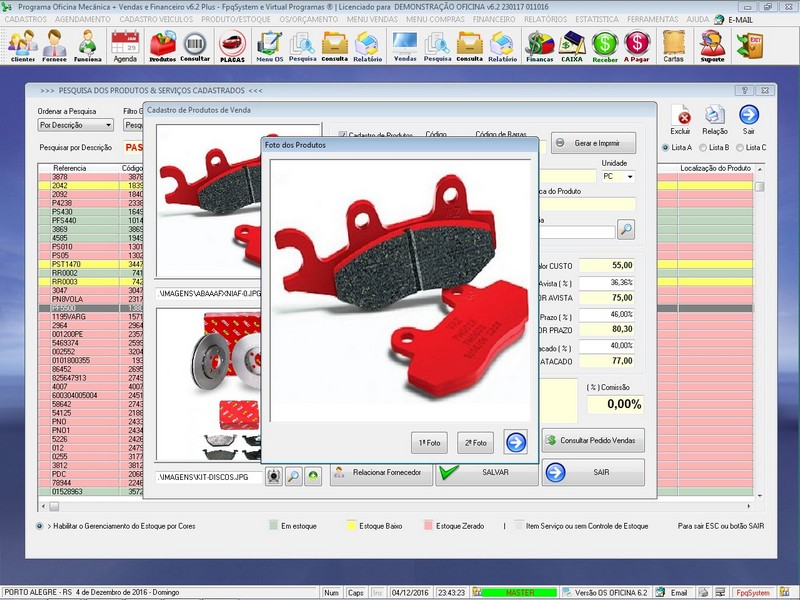This screenshot has height=600, width=800.
Task: Click the Pesquisa icon next to Menu OS
Action: coord(303,46)
